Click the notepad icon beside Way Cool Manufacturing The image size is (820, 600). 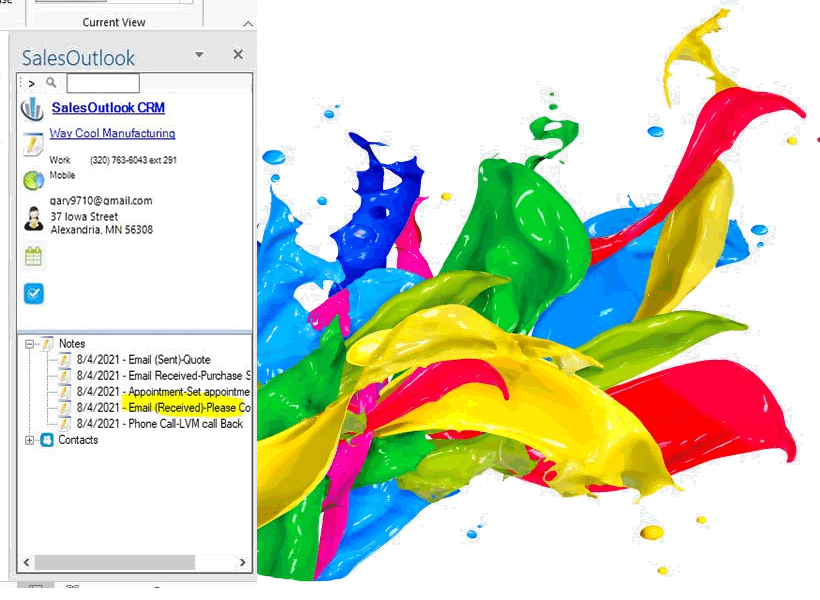[x=32, y=144]
